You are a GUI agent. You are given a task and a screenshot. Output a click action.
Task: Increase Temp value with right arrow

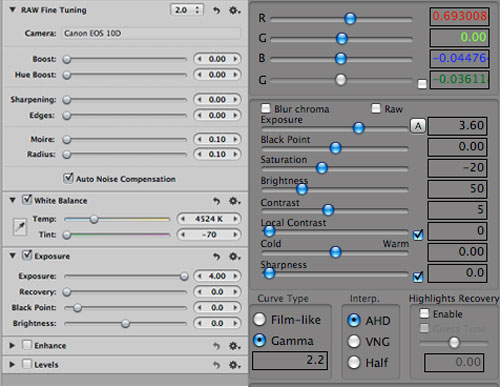point(235,219)
